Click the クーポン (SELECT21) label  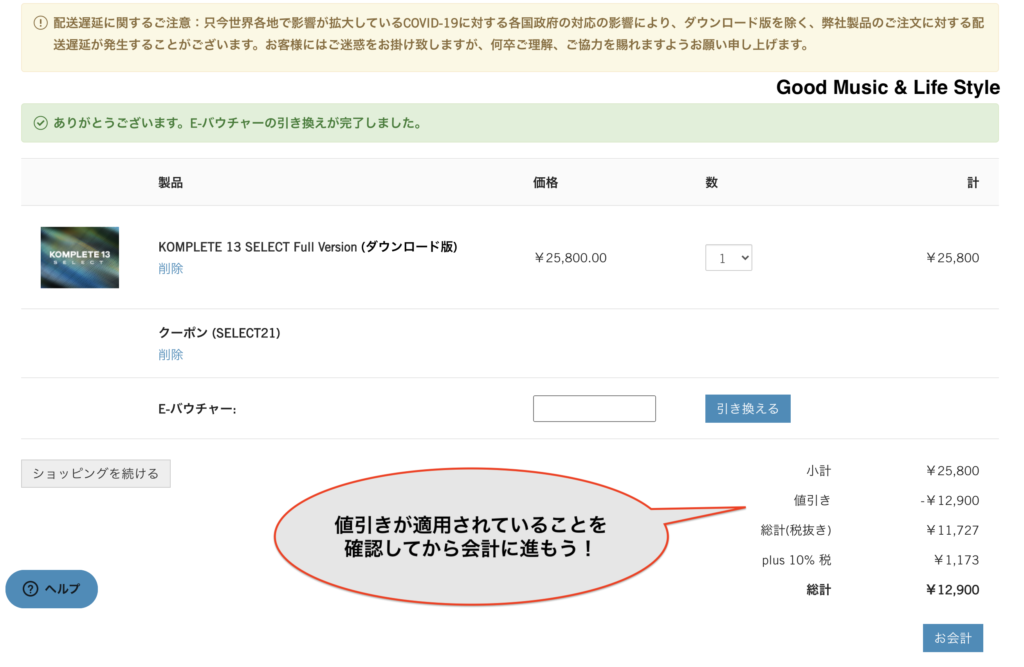[x=219, y=333]
